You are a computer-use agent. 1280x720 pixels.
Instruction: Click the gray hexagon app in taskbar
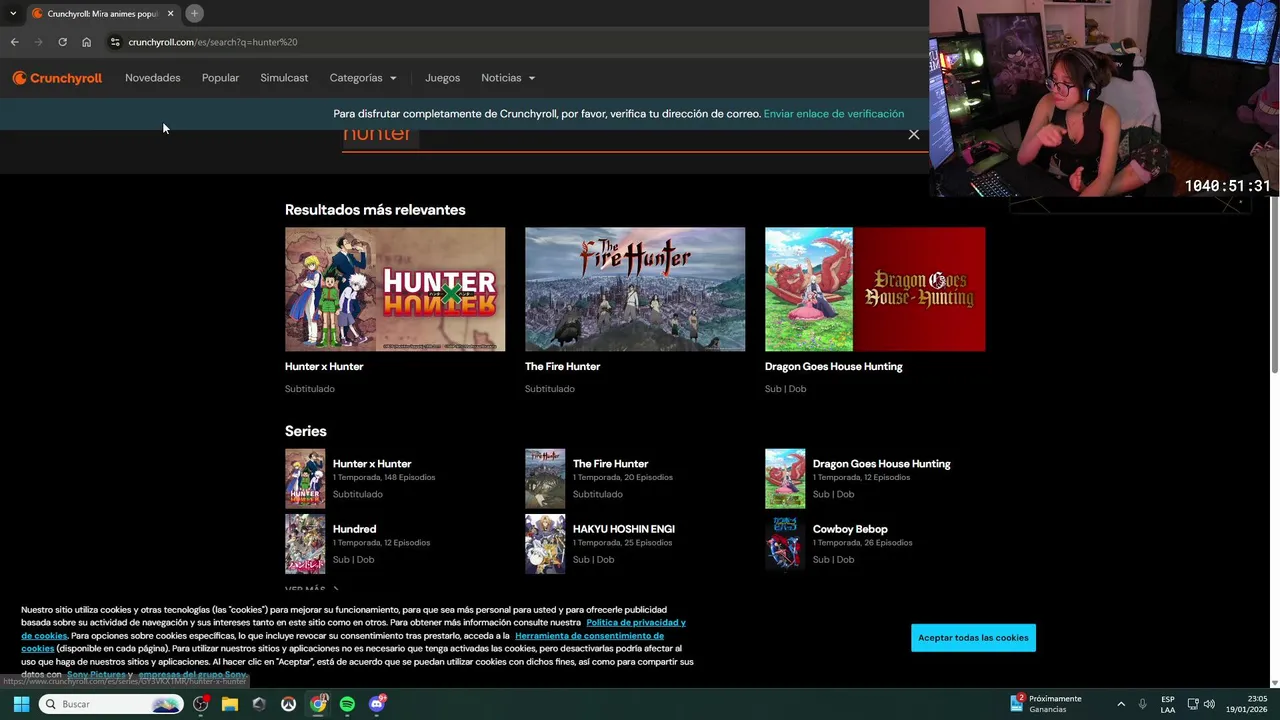[259, 704]
